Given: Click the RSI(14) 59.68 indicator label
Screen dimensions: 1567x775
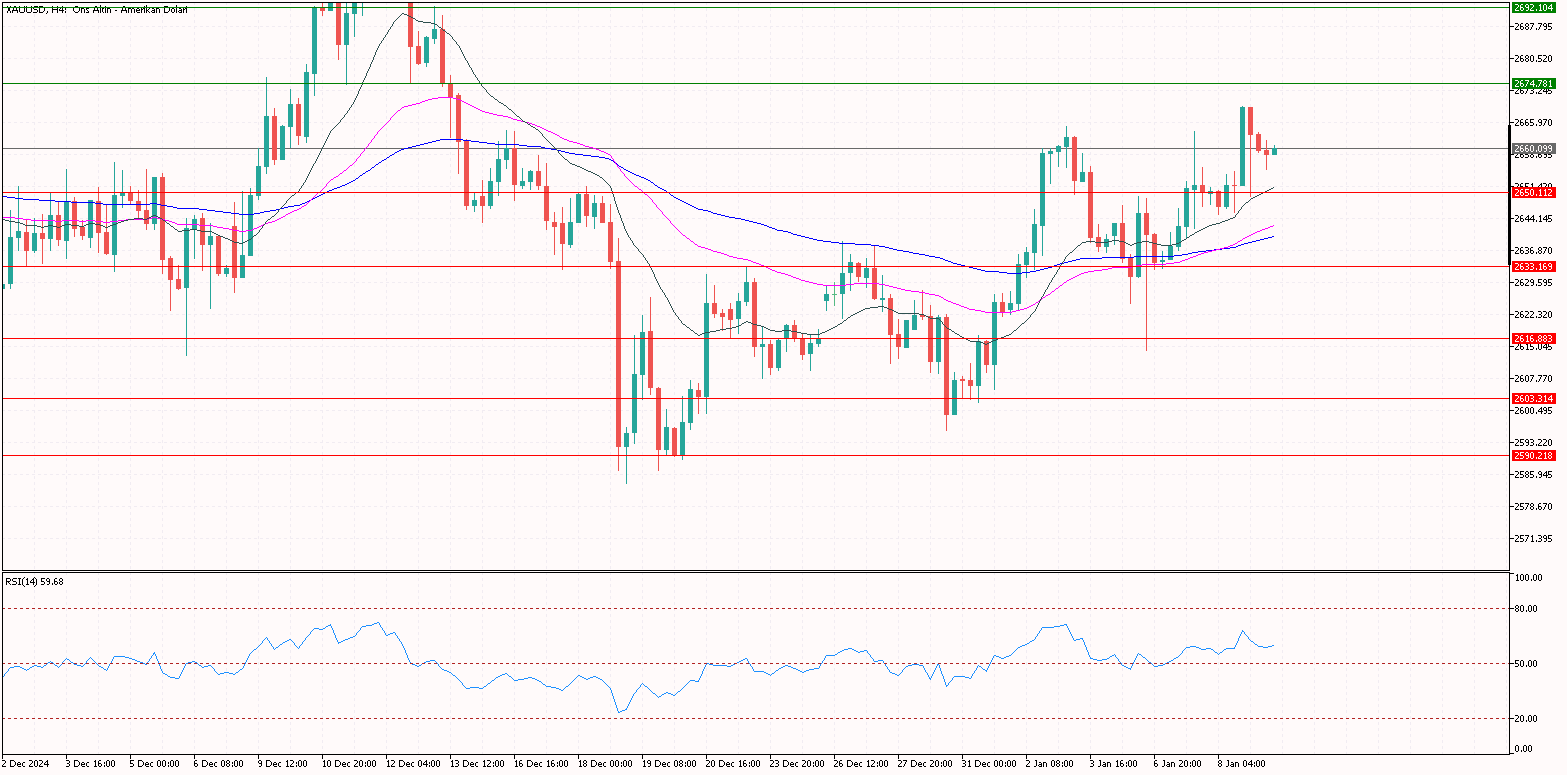Looking at the screenshot, I should coord(34,581).
